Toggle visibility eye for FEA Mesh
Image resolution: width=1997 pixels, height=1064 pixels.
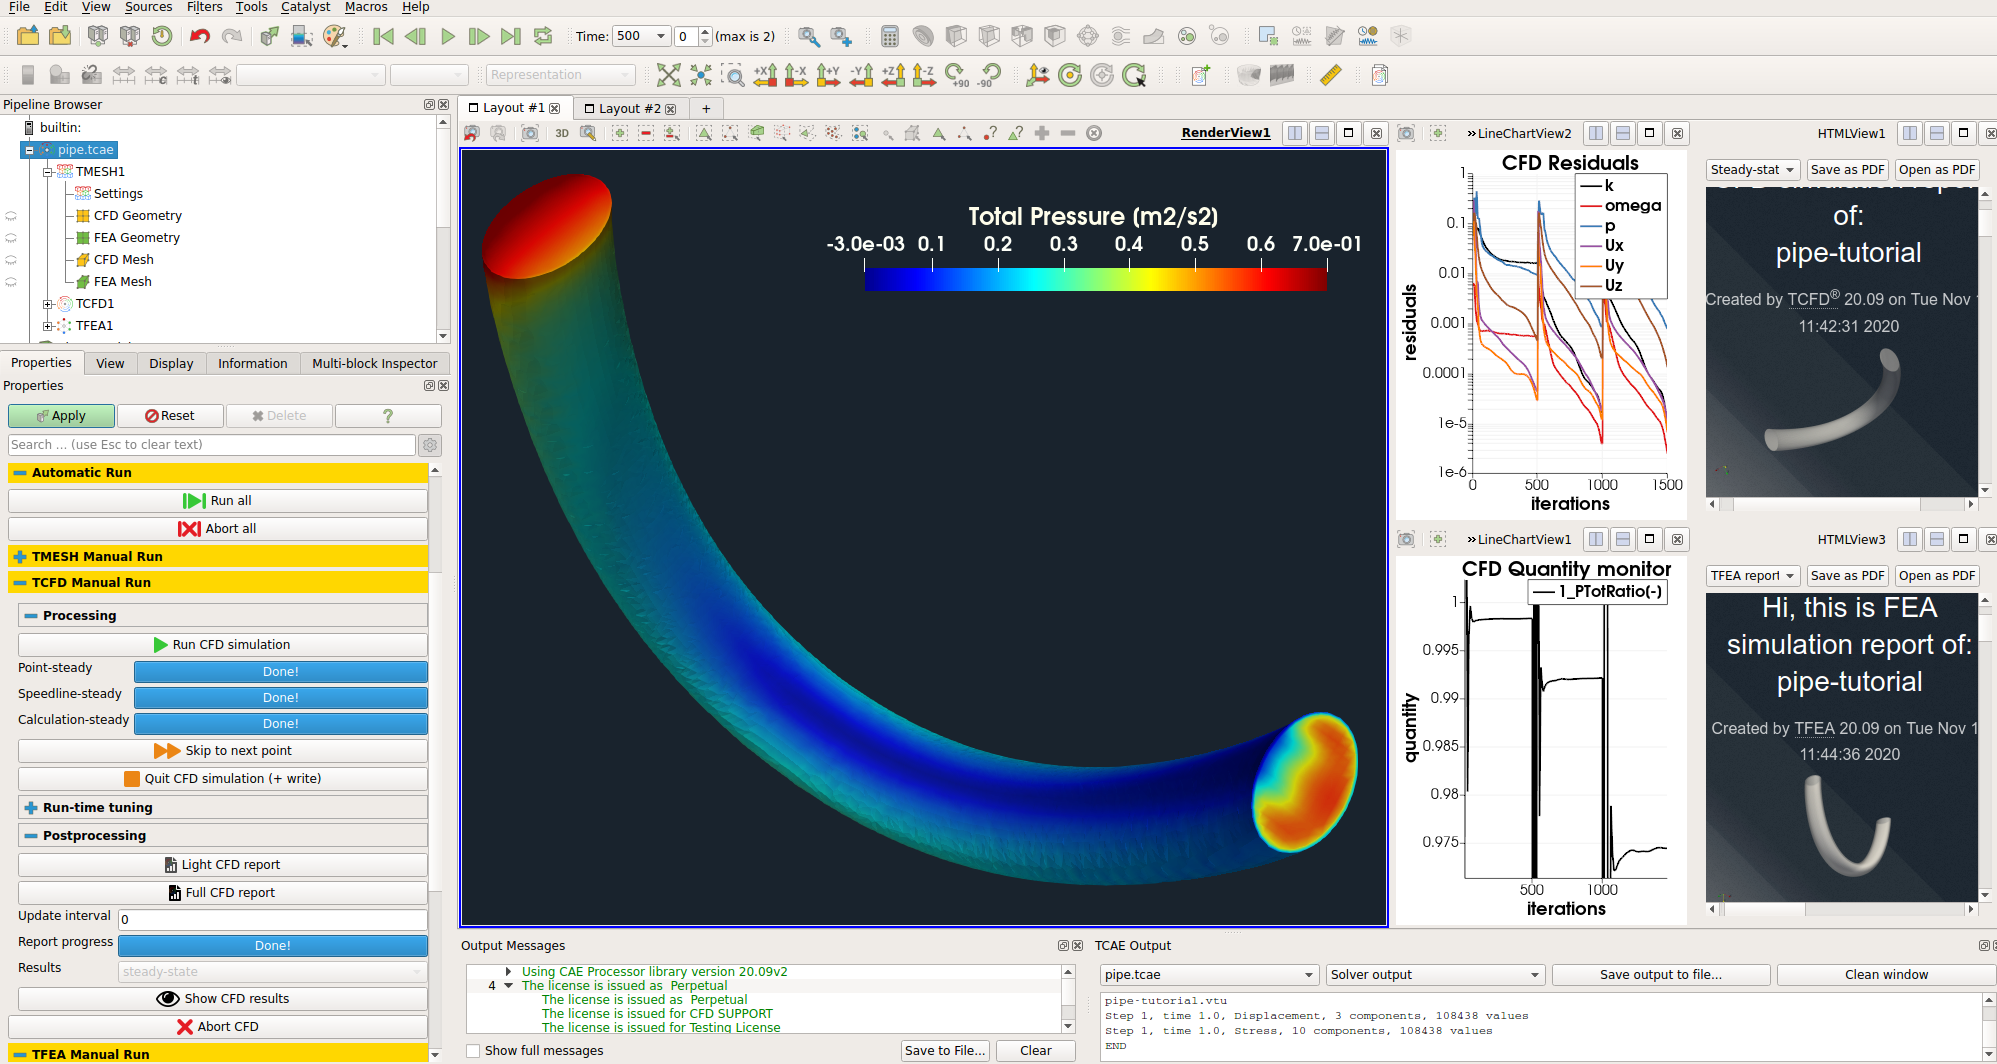11,282
